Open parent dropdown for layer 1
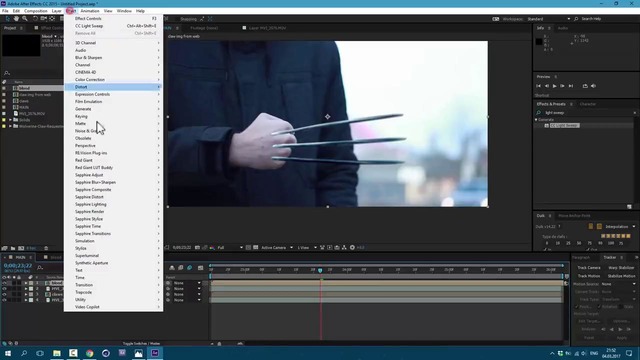Image resolution: width=640 pixels, height=360 pixels. pyautogui.click(x=187, y=283)
